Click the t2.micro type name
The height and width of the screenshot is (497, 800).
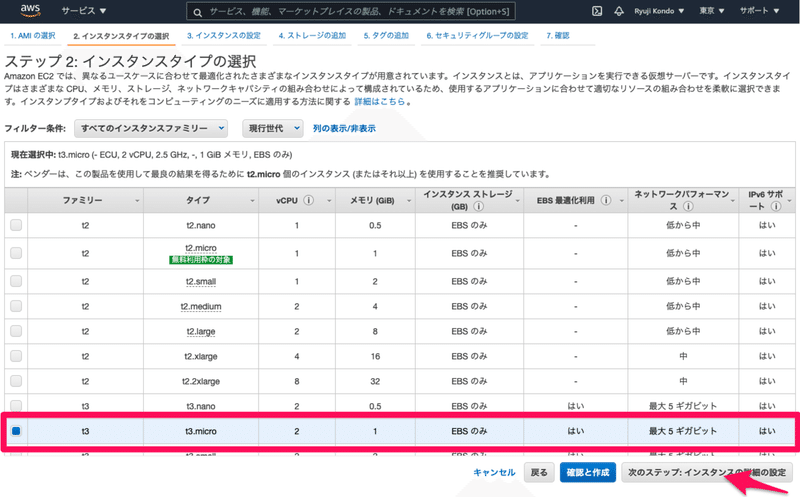pyautogui.click(x=201, y=248)
